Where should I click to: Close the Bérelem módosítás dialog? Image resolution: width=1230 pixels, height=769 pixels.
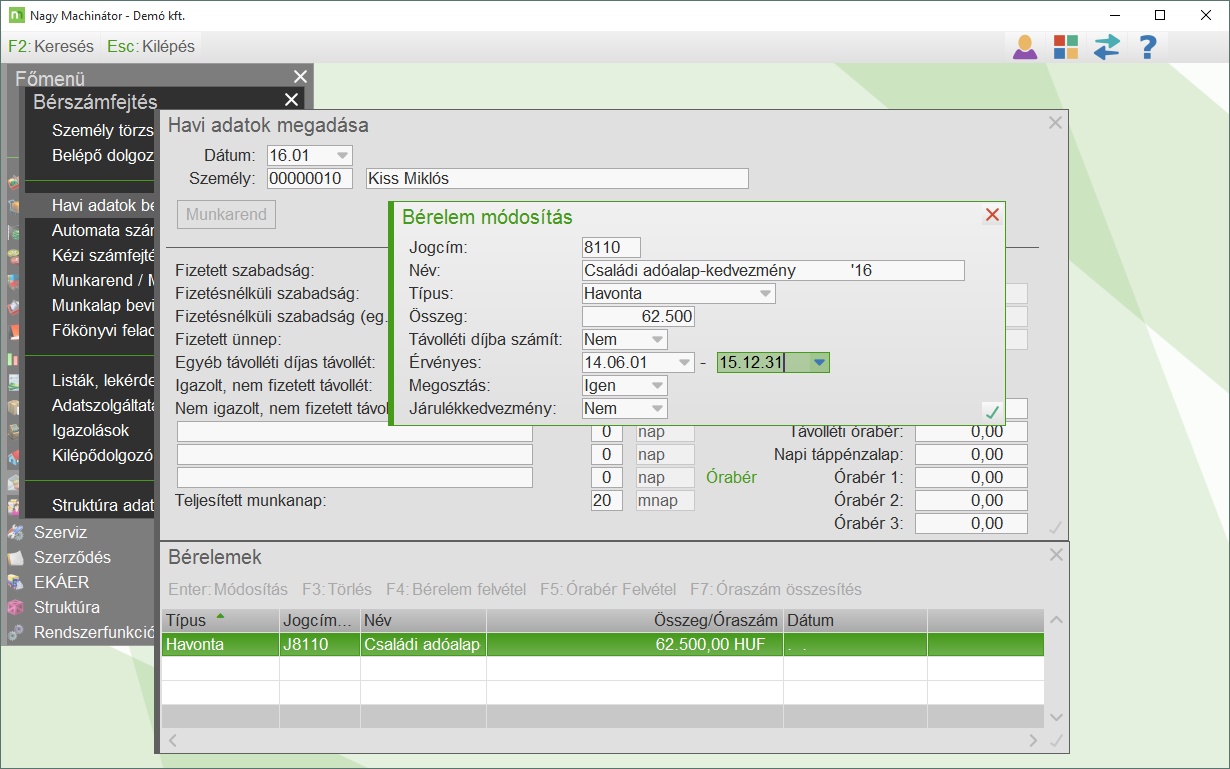pos(992,215)
